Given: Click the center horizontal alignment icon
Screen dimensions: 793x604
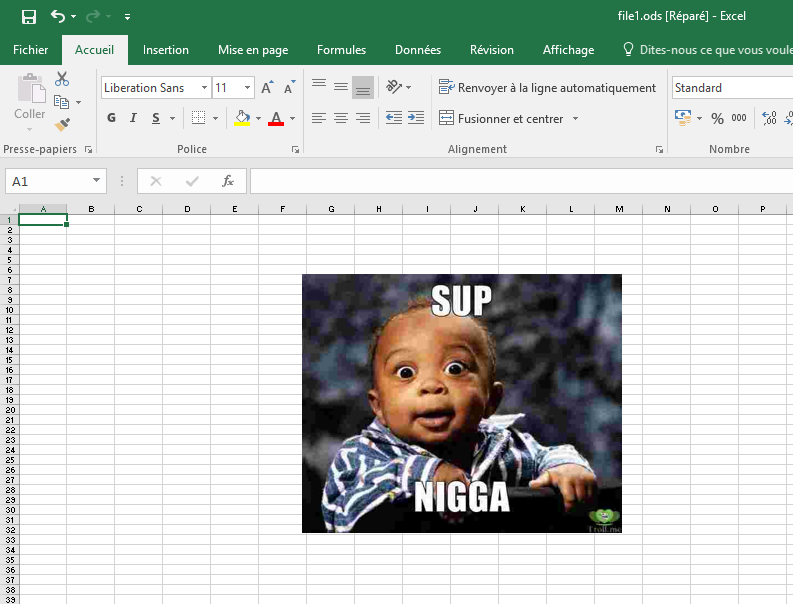Looking at the screenshot, I should 341,118.
